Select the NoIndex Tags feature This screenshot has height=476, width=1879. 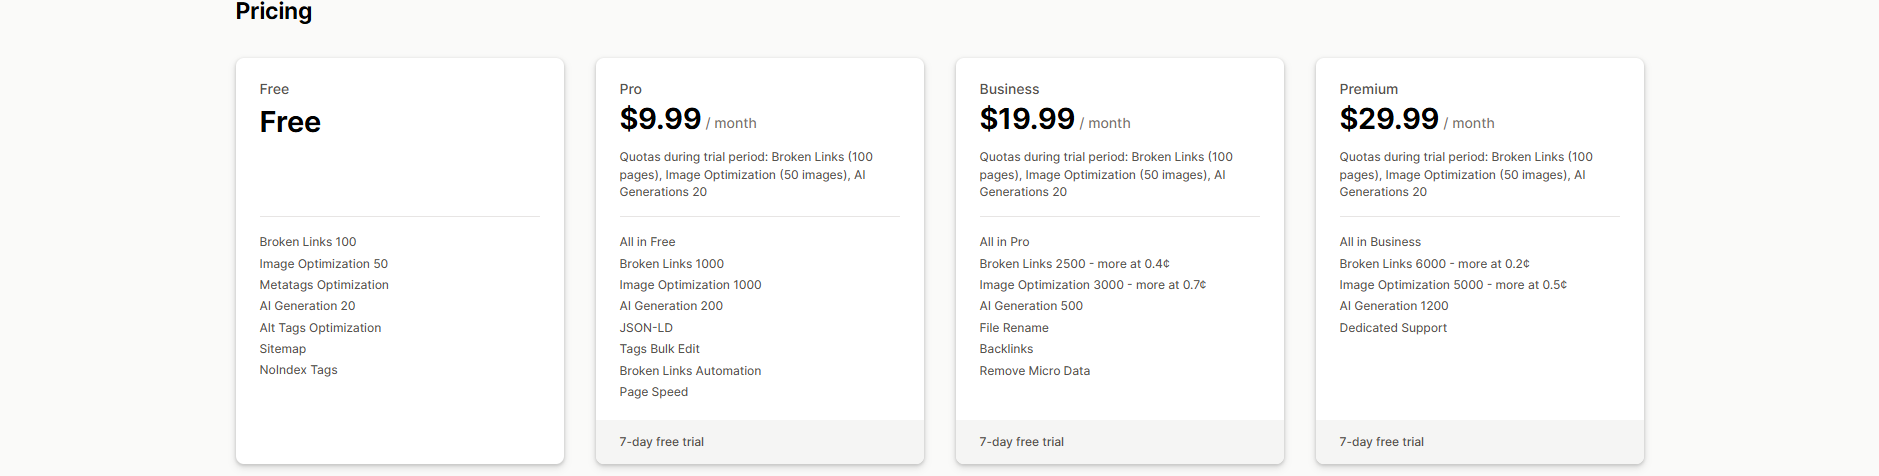click(x=298, y=370)
